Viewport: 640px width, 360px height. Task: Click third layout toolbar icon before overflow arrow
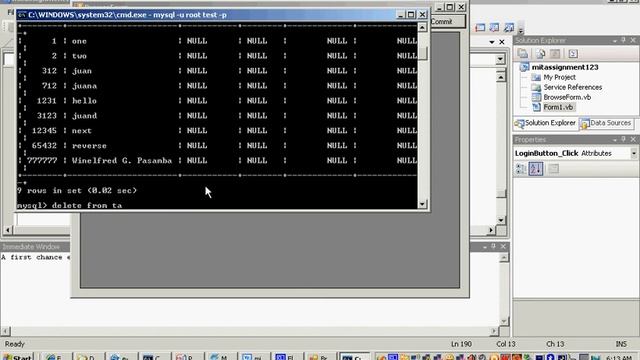tap(509, 28)
